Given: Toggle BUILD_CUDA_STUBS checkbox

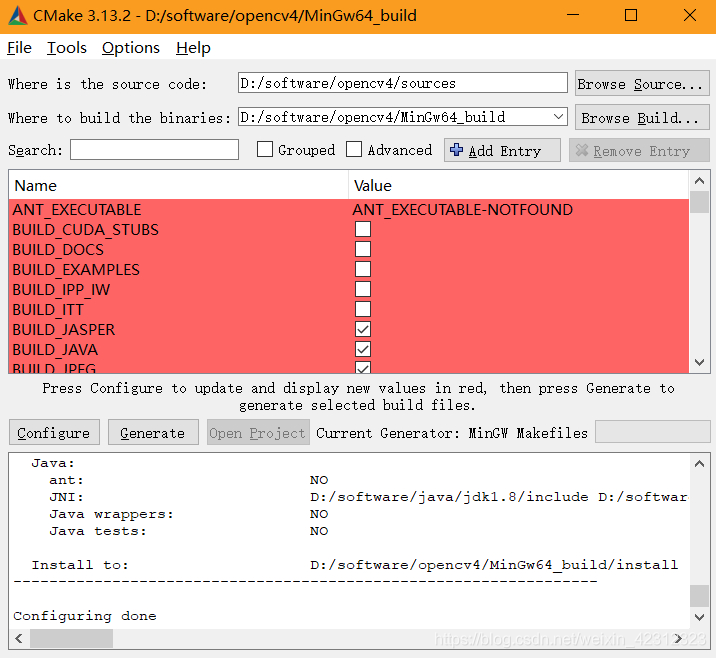Looking at the screenshot, I should [363, 229].
